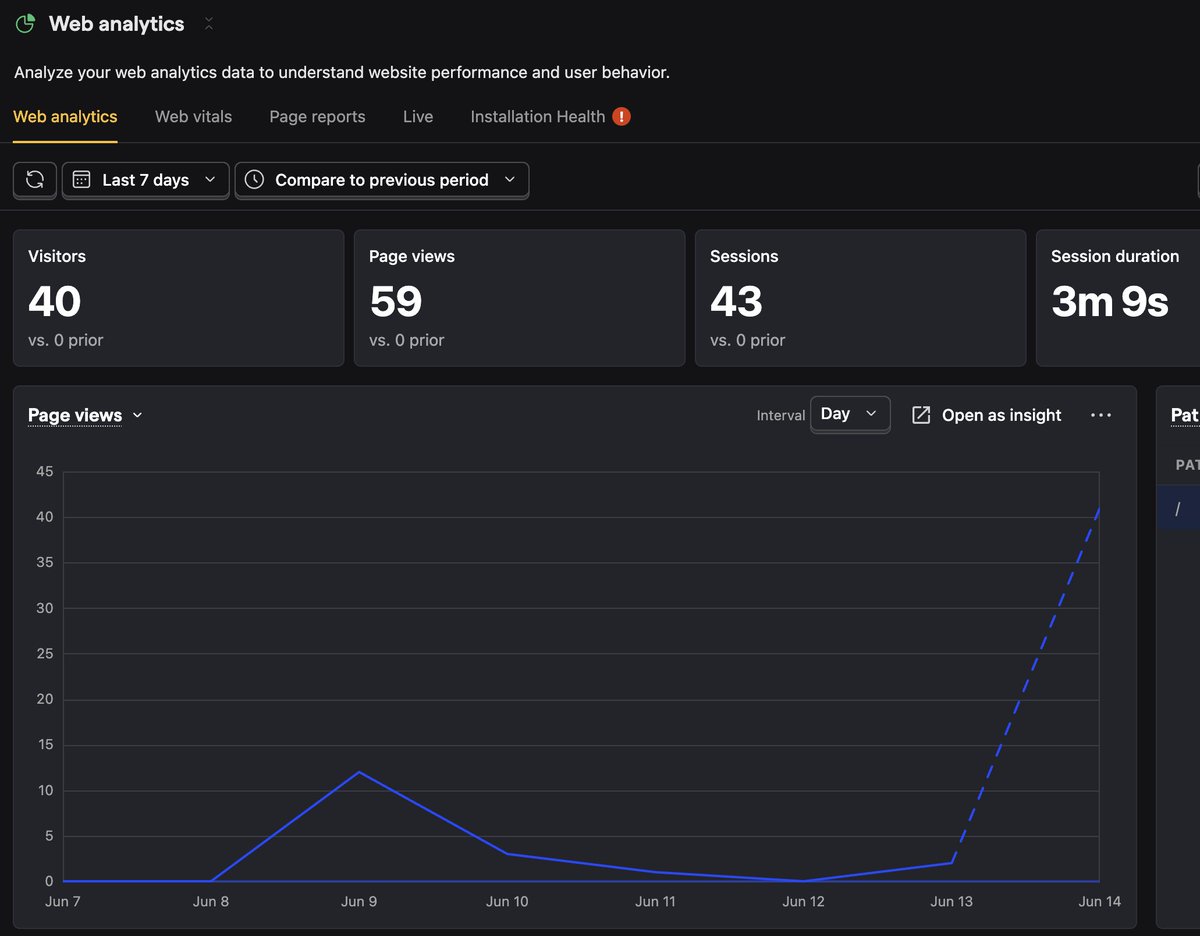This screenshot has height=936, width=1200.
Task: Click the "Jun 10" x-axis label
Action: [x=507, y=901]
